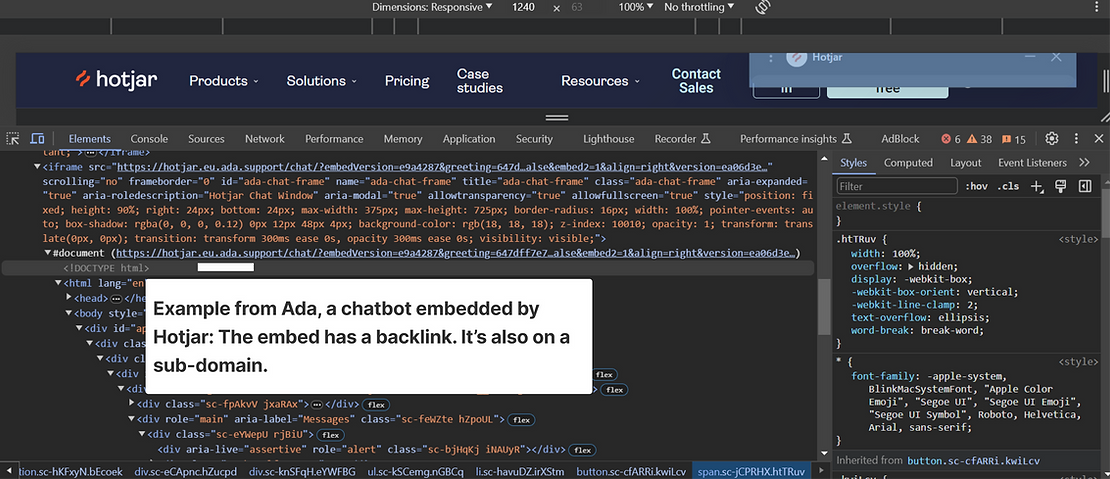This screenshot has height=479, width=1110.
Task: Open the Sources tab
Action: coord(206,139)
